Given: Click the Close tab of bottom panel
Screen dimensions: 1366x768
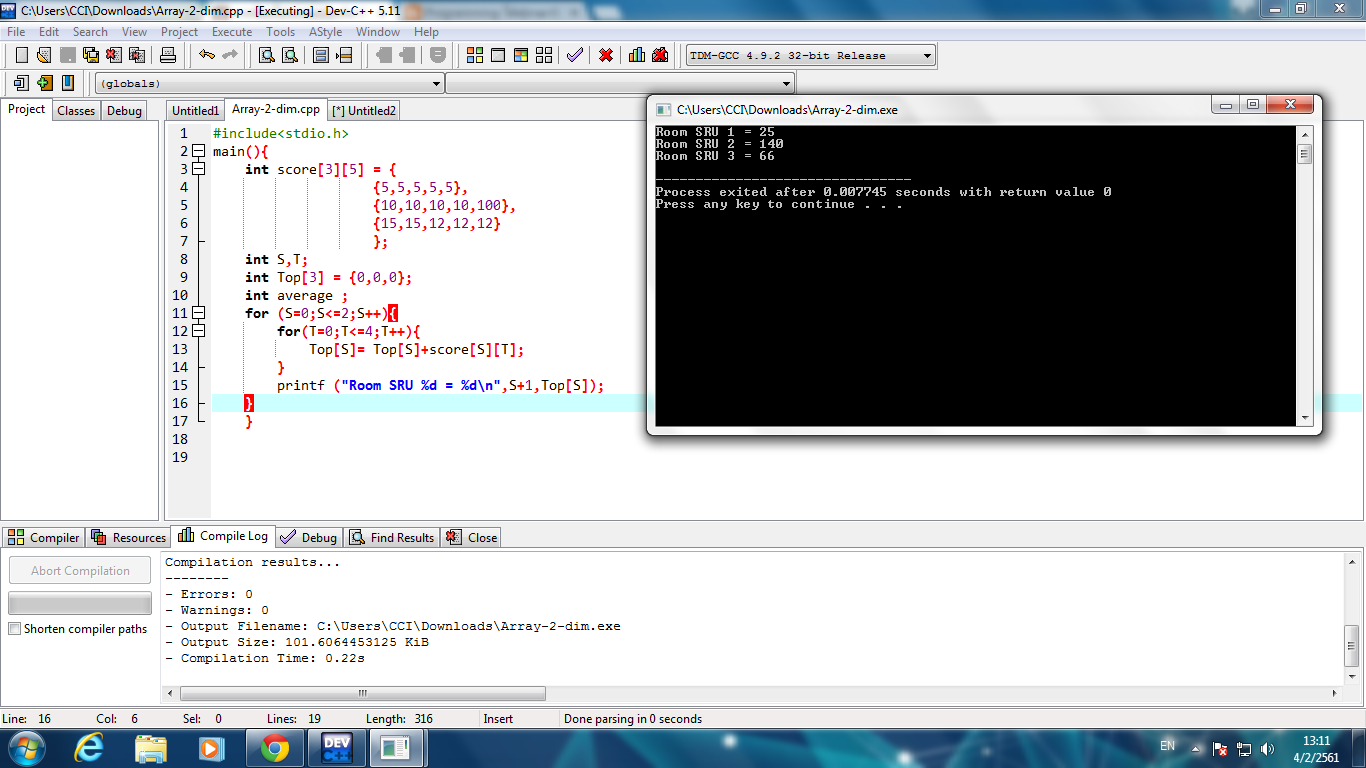Looking at the screenshot, I should pyautogui.click(x=471, y=537).
